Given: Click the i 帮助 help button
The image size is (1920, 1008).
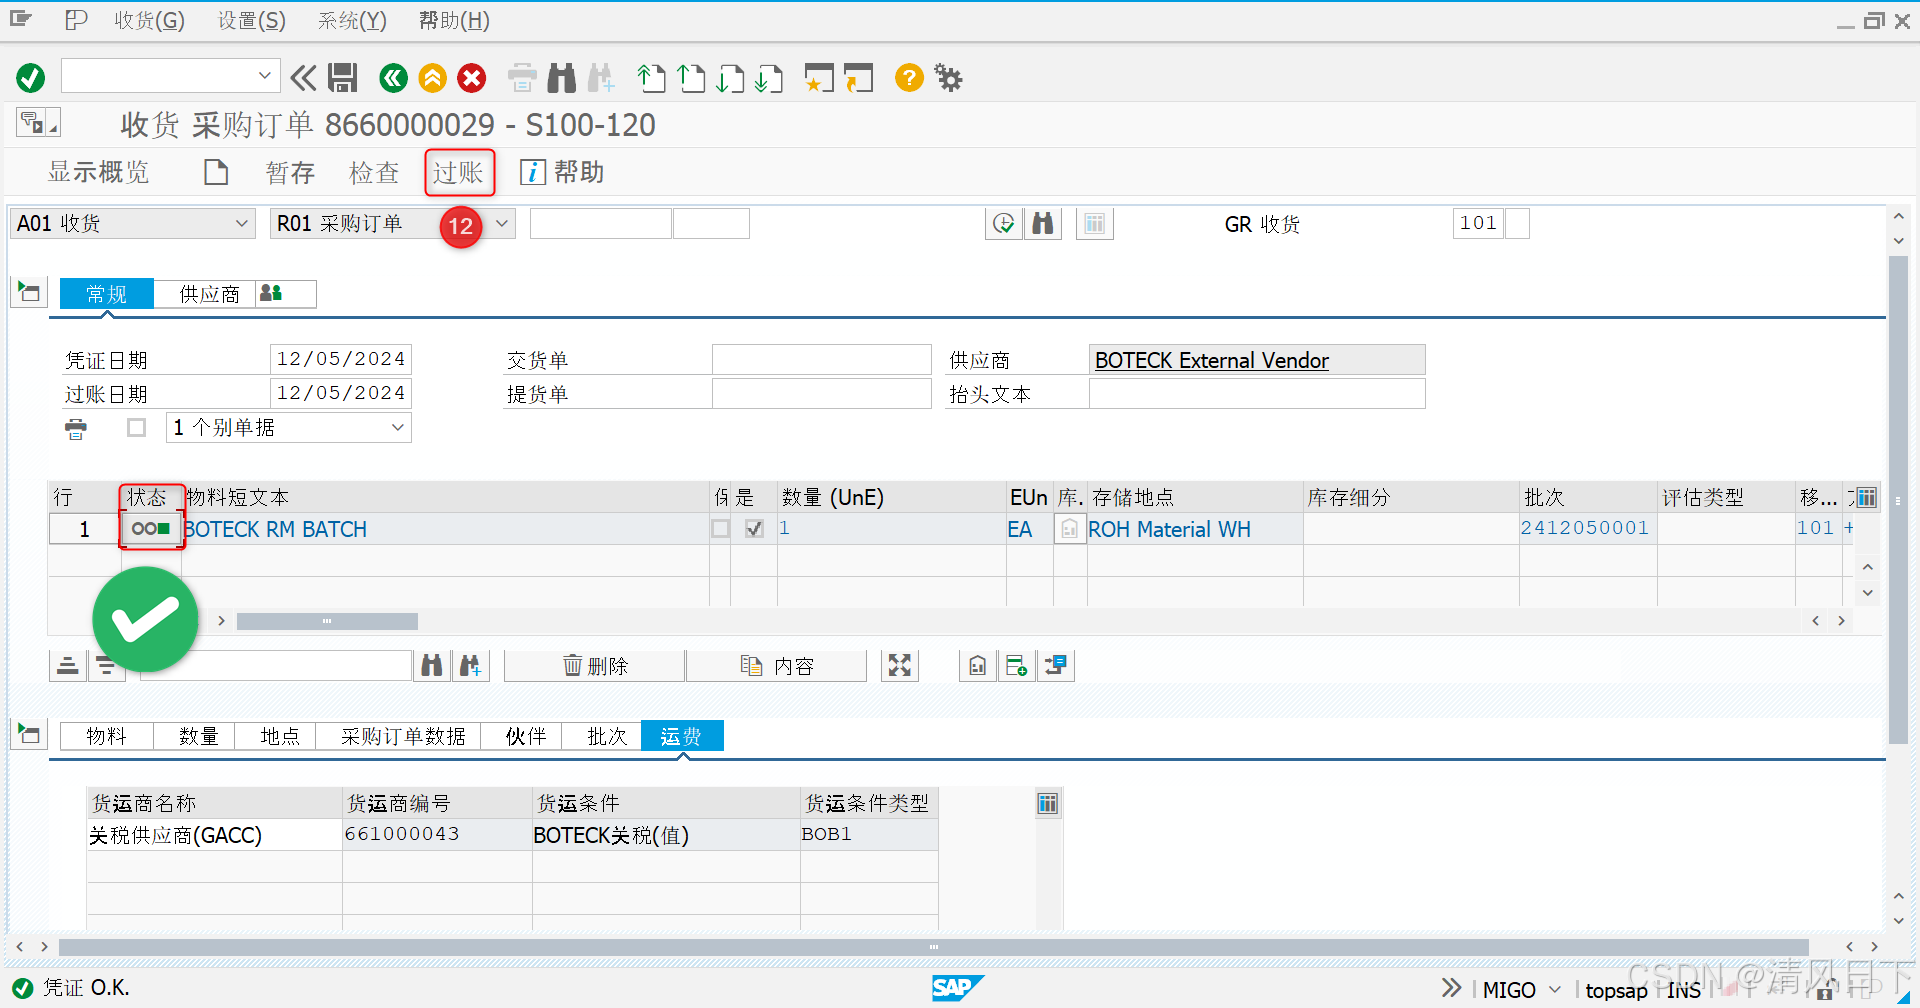Looking at the screenshot, I should pyautogui.click(x=561, y=172).
